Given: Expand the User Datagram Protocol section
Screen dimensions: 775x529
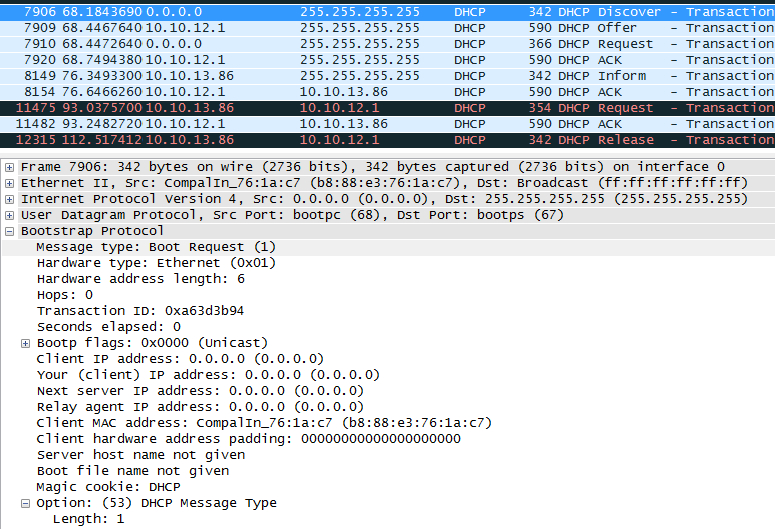Looking at the screenshot, I should [x=10, y=215].
